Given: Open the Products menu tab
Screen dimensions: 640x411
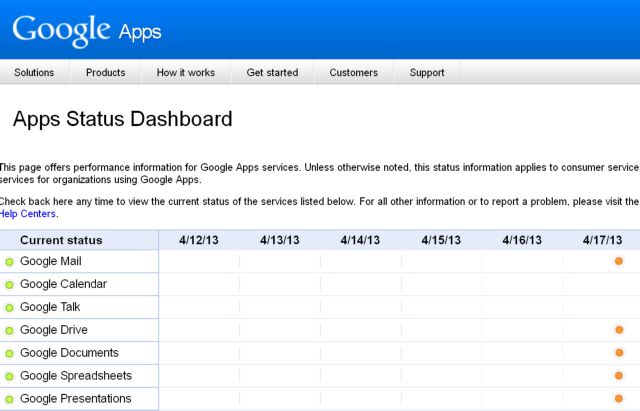Looking at the screenshot, I should coord(105,73).
